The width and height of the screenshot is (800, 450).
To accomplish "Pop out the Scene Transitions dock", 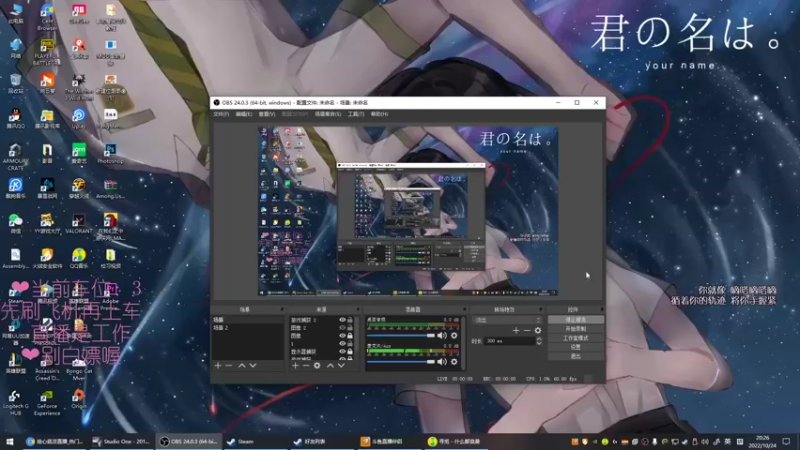I will 541,309.
